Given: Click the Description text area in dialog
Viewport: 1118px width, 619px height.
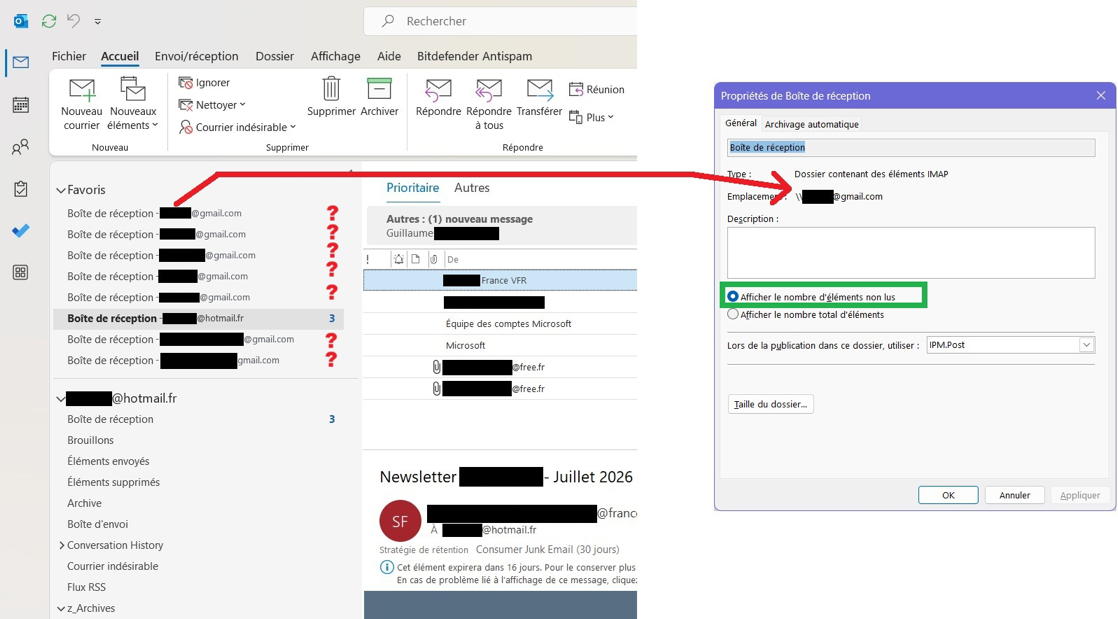Looking at the screenshot, I should point(911,252).
